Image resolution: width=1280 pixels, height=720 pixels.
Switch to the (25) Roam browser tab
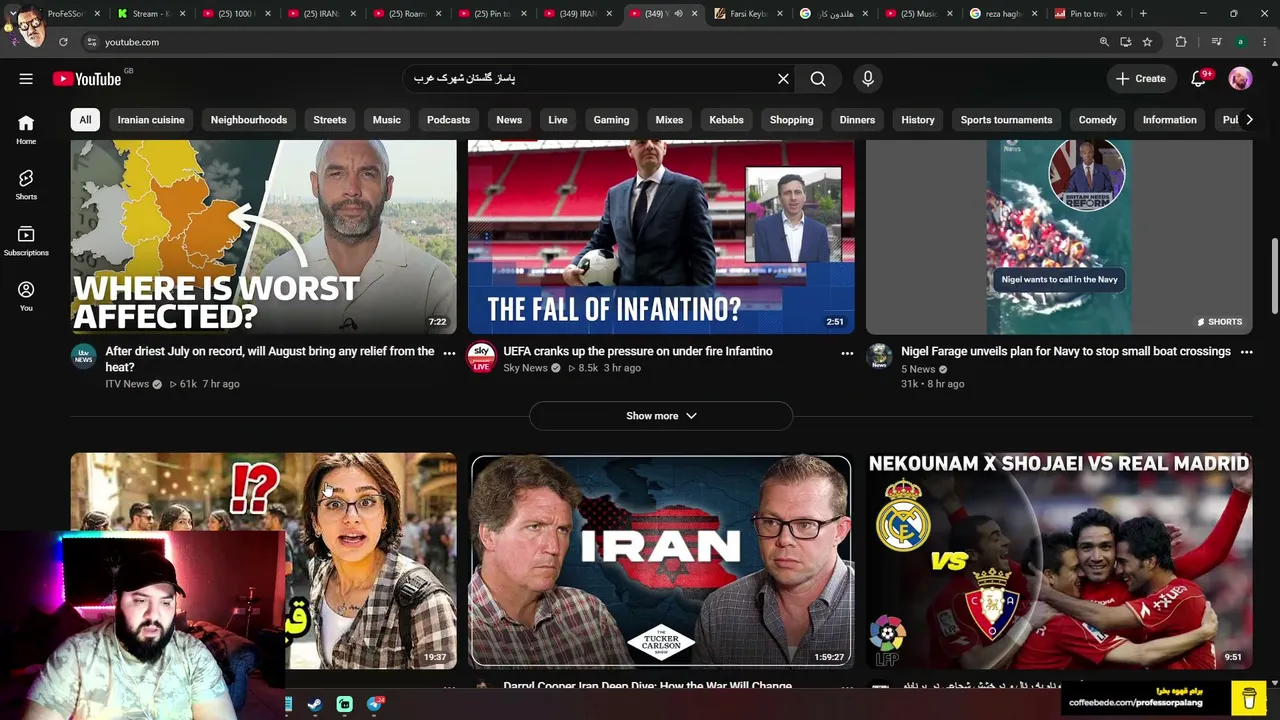click(x=407, y=14)
